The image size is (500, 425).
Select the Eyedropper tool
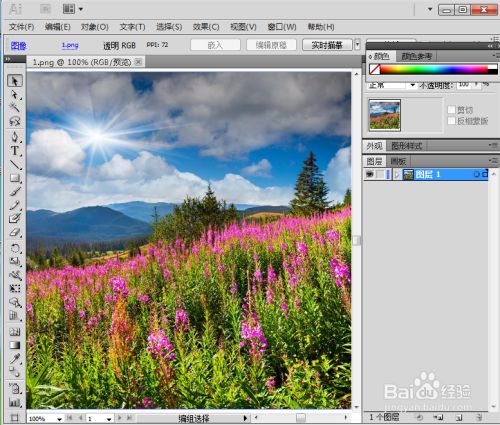[15, 359]
